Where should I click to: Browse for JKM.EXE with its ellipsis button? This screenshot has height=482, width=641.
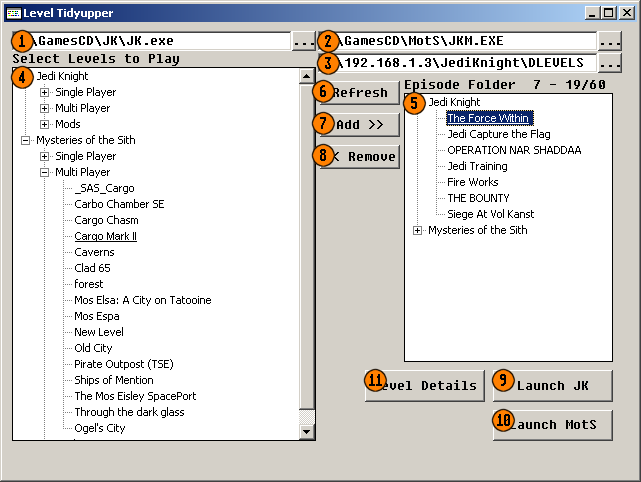610,41
